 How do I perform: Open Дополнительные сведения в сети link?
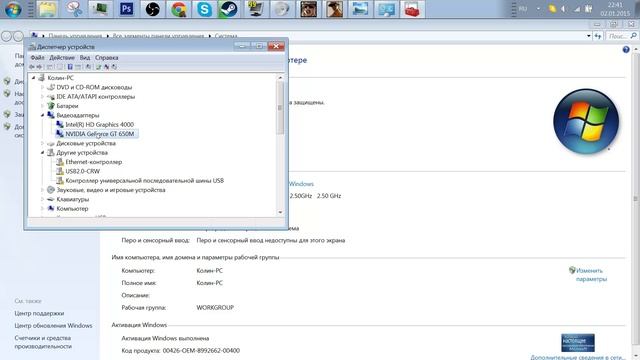click(578, 357)
